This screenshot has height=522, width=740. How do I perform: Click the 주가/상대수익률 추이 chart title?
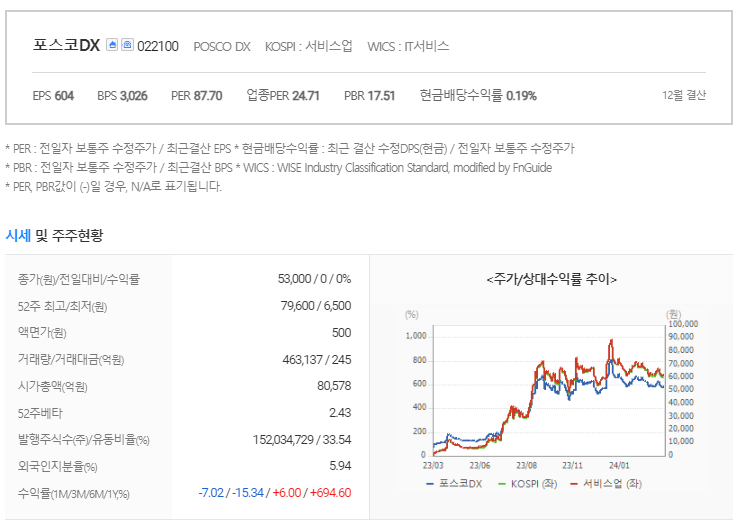point(551,279)
